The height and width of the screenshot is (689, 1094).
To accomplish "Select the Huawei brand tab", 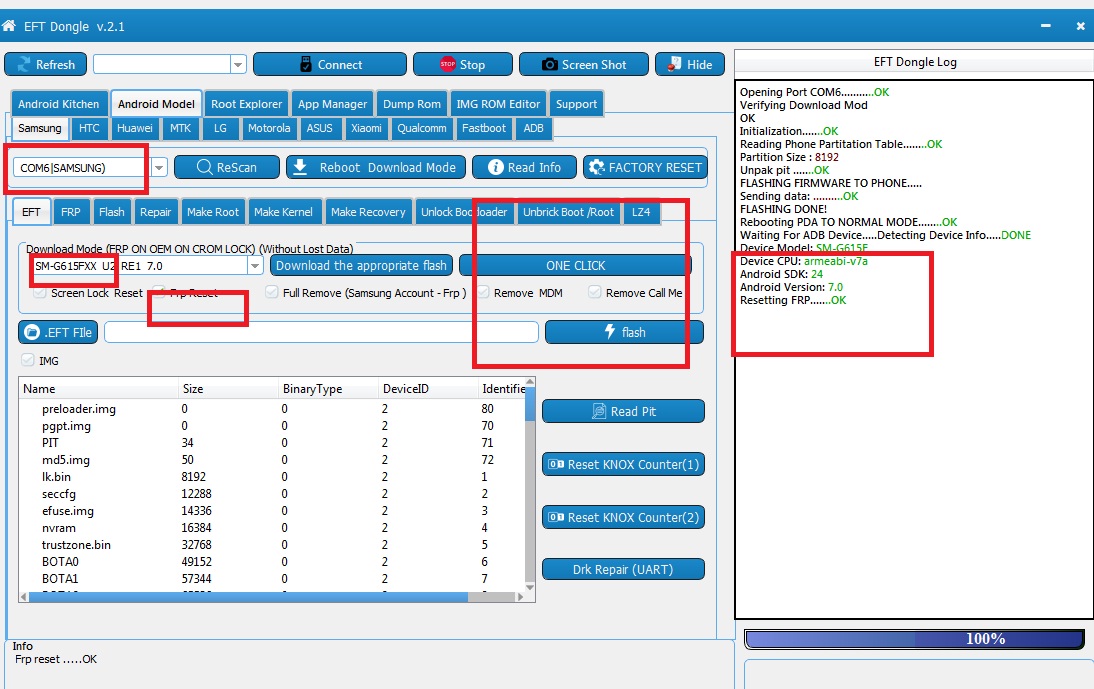I will tap(135, 128).
